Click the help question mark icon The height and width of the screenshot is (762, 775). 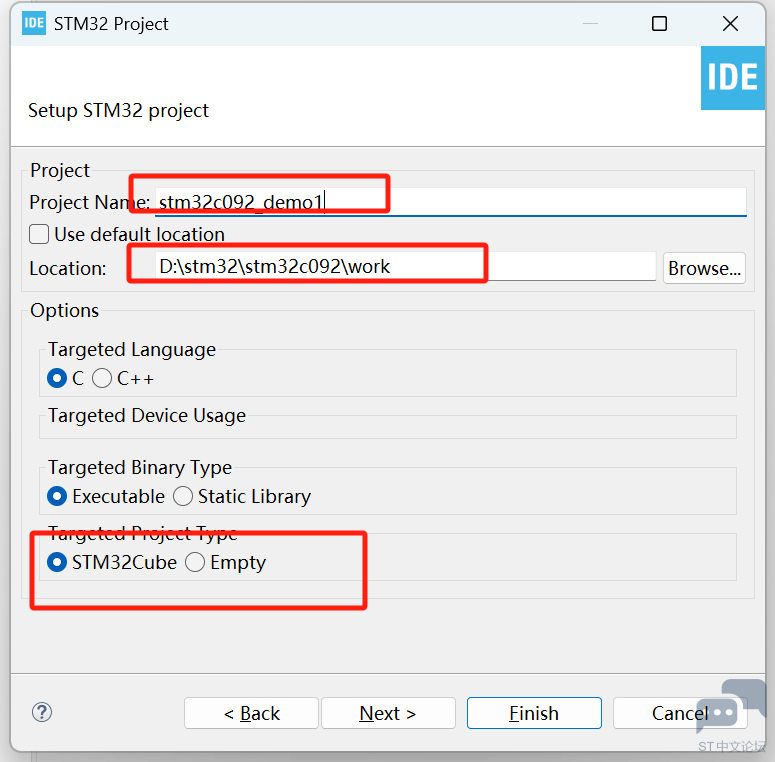42,712
